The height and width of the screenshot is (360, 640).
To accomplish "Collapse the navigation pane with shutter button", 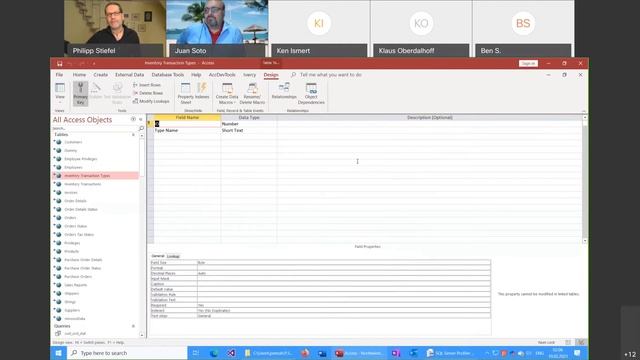I will pos(141,119).
